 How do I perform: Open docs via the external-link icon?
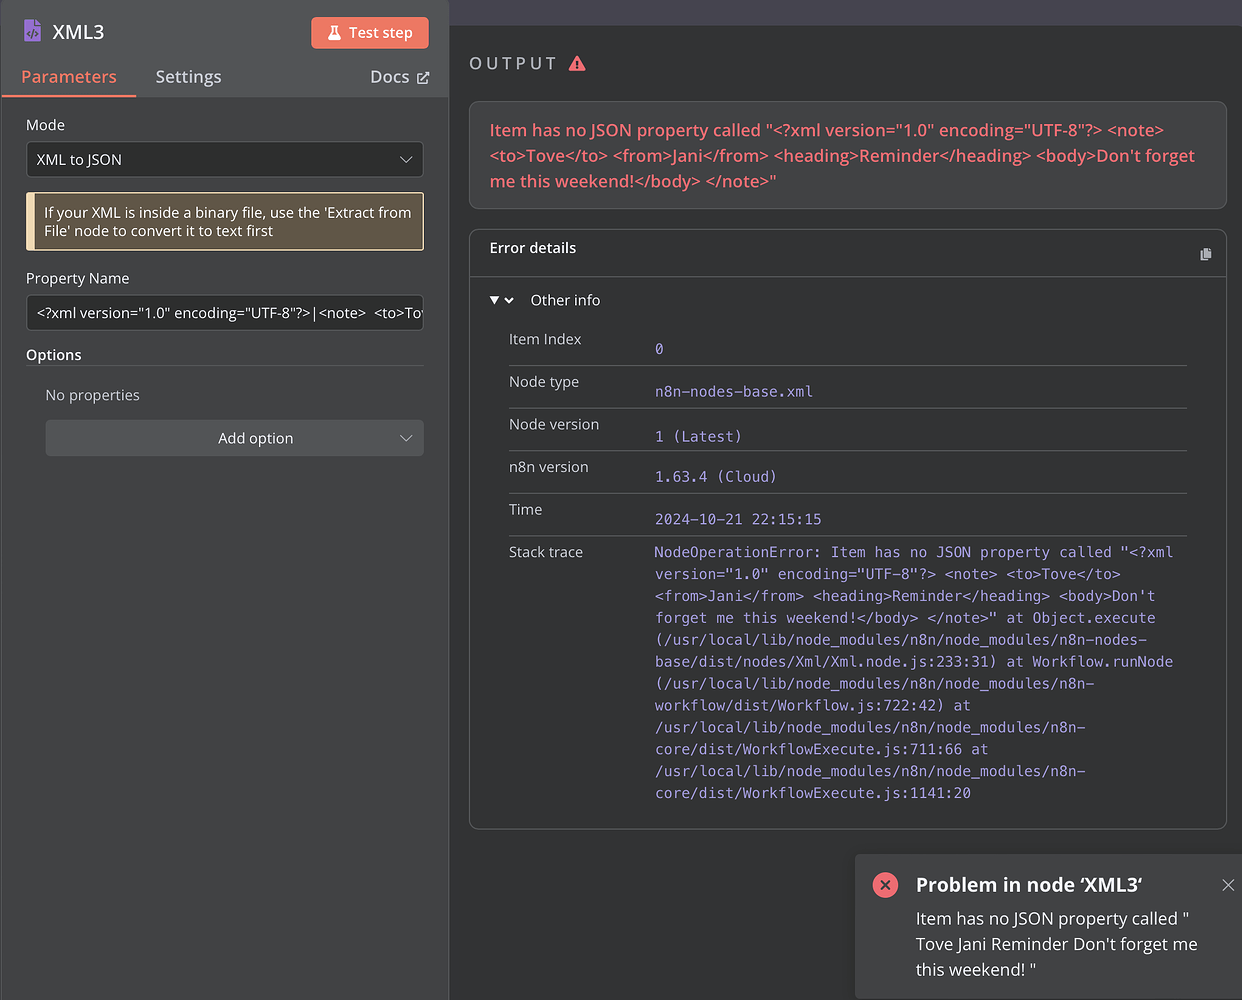pos(422,76)
